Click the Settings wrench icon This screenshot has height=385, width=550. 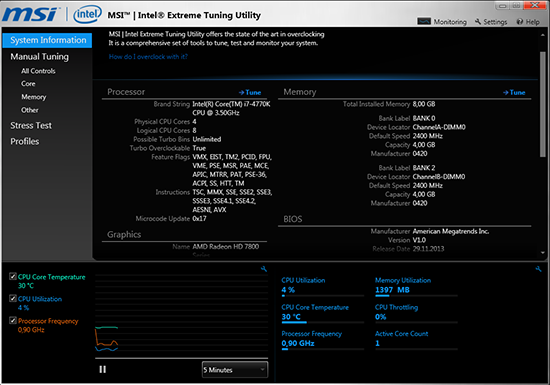pos(478,21)
